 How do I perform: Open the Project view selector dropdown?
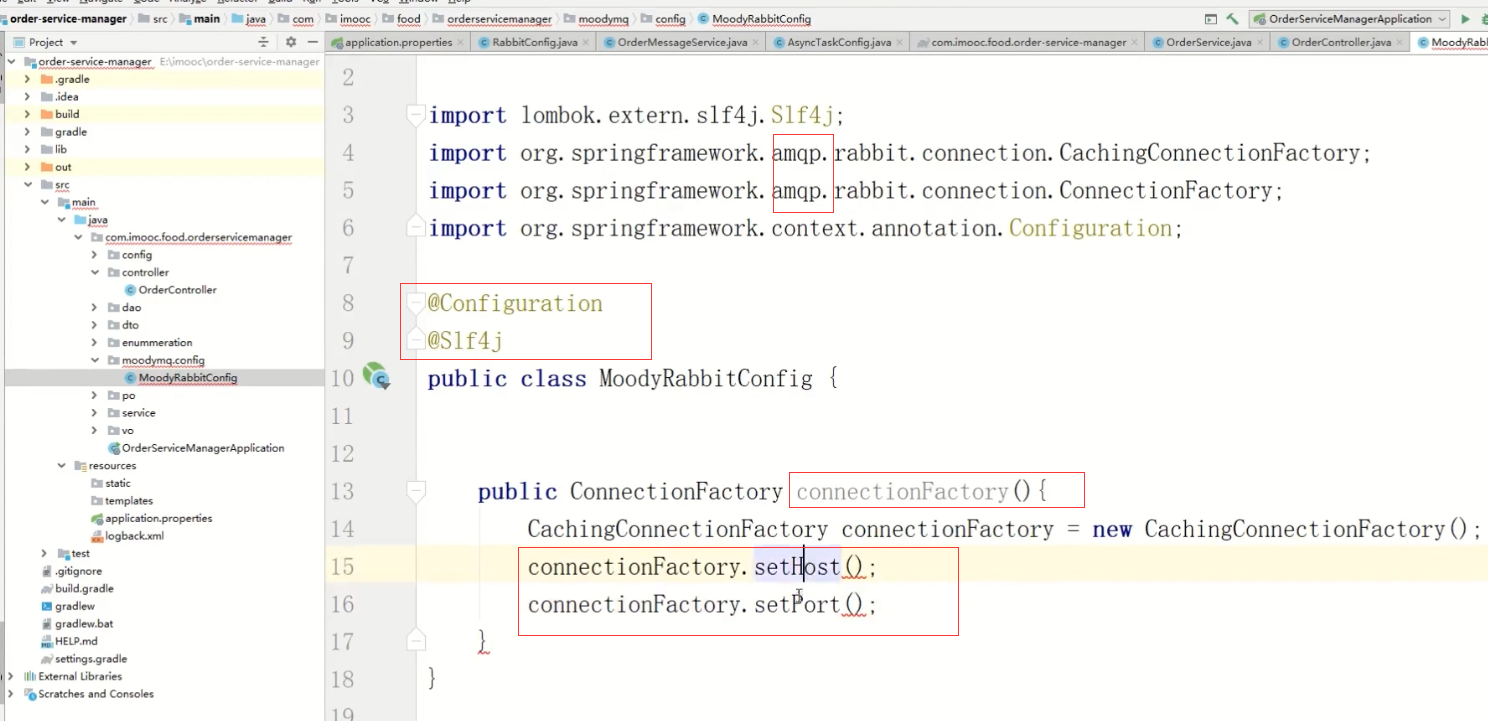(74, 42)
